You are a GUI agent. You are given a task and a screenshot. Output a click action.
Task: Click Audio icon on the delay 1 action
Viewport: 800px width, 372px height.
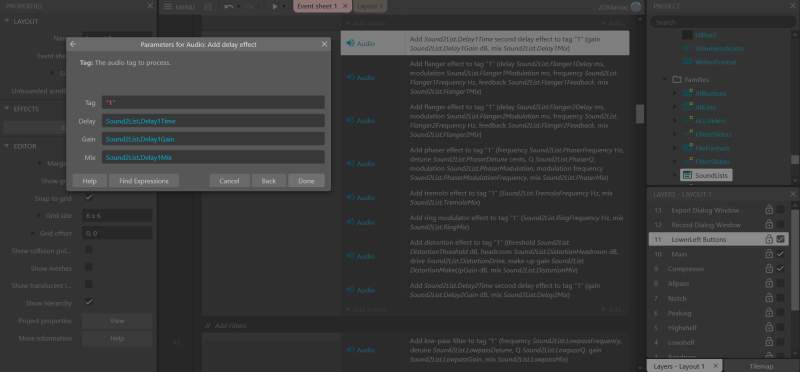pyautogui.click(x=350, y=44)
